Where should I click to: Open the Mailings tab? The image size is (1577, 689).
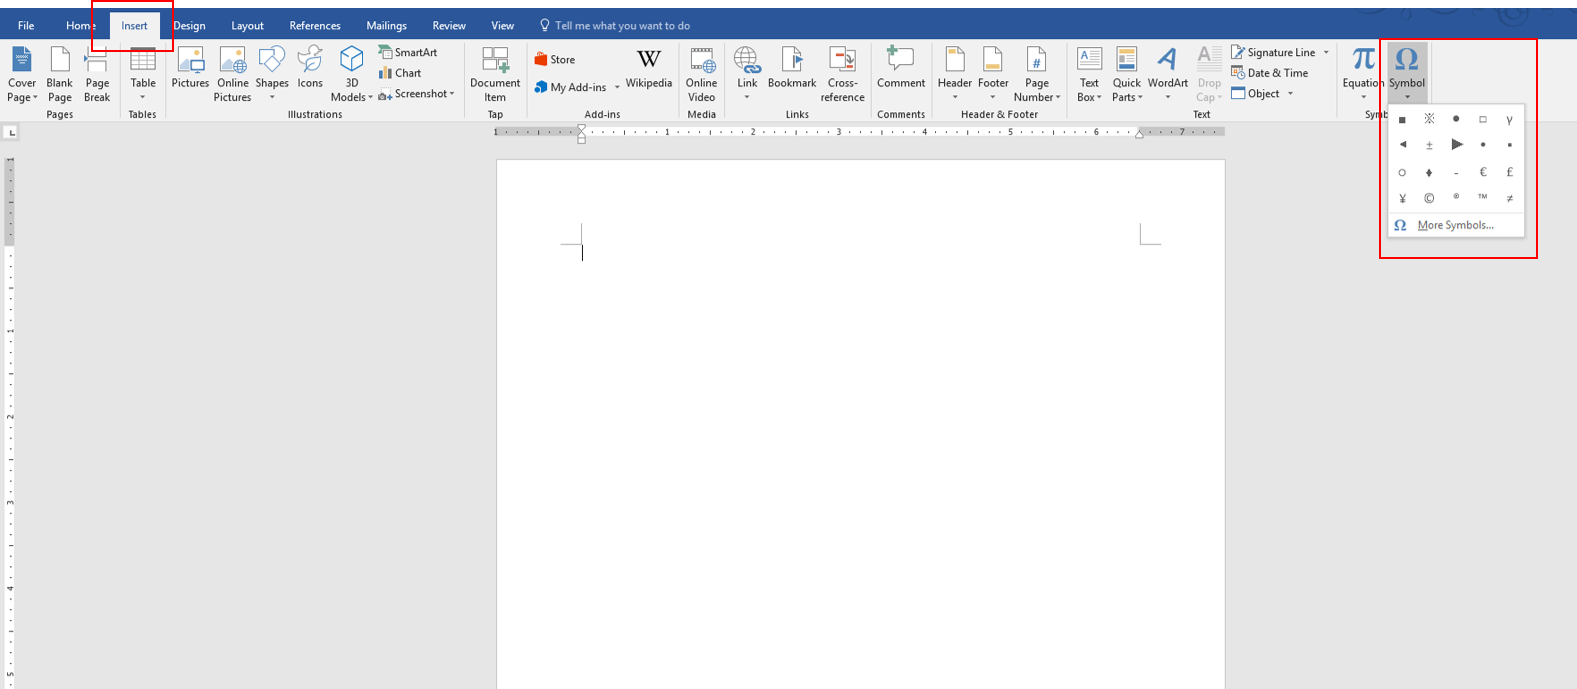pyautogui.click(x=386, y=26)
